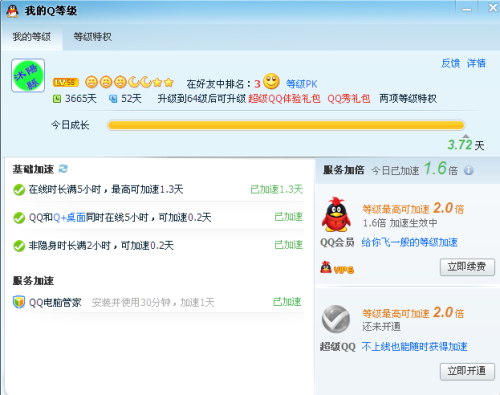Click the 还未开通 status text
This screenshot has height=395, width=500.
pyautogui.click(x=381, y=326)
